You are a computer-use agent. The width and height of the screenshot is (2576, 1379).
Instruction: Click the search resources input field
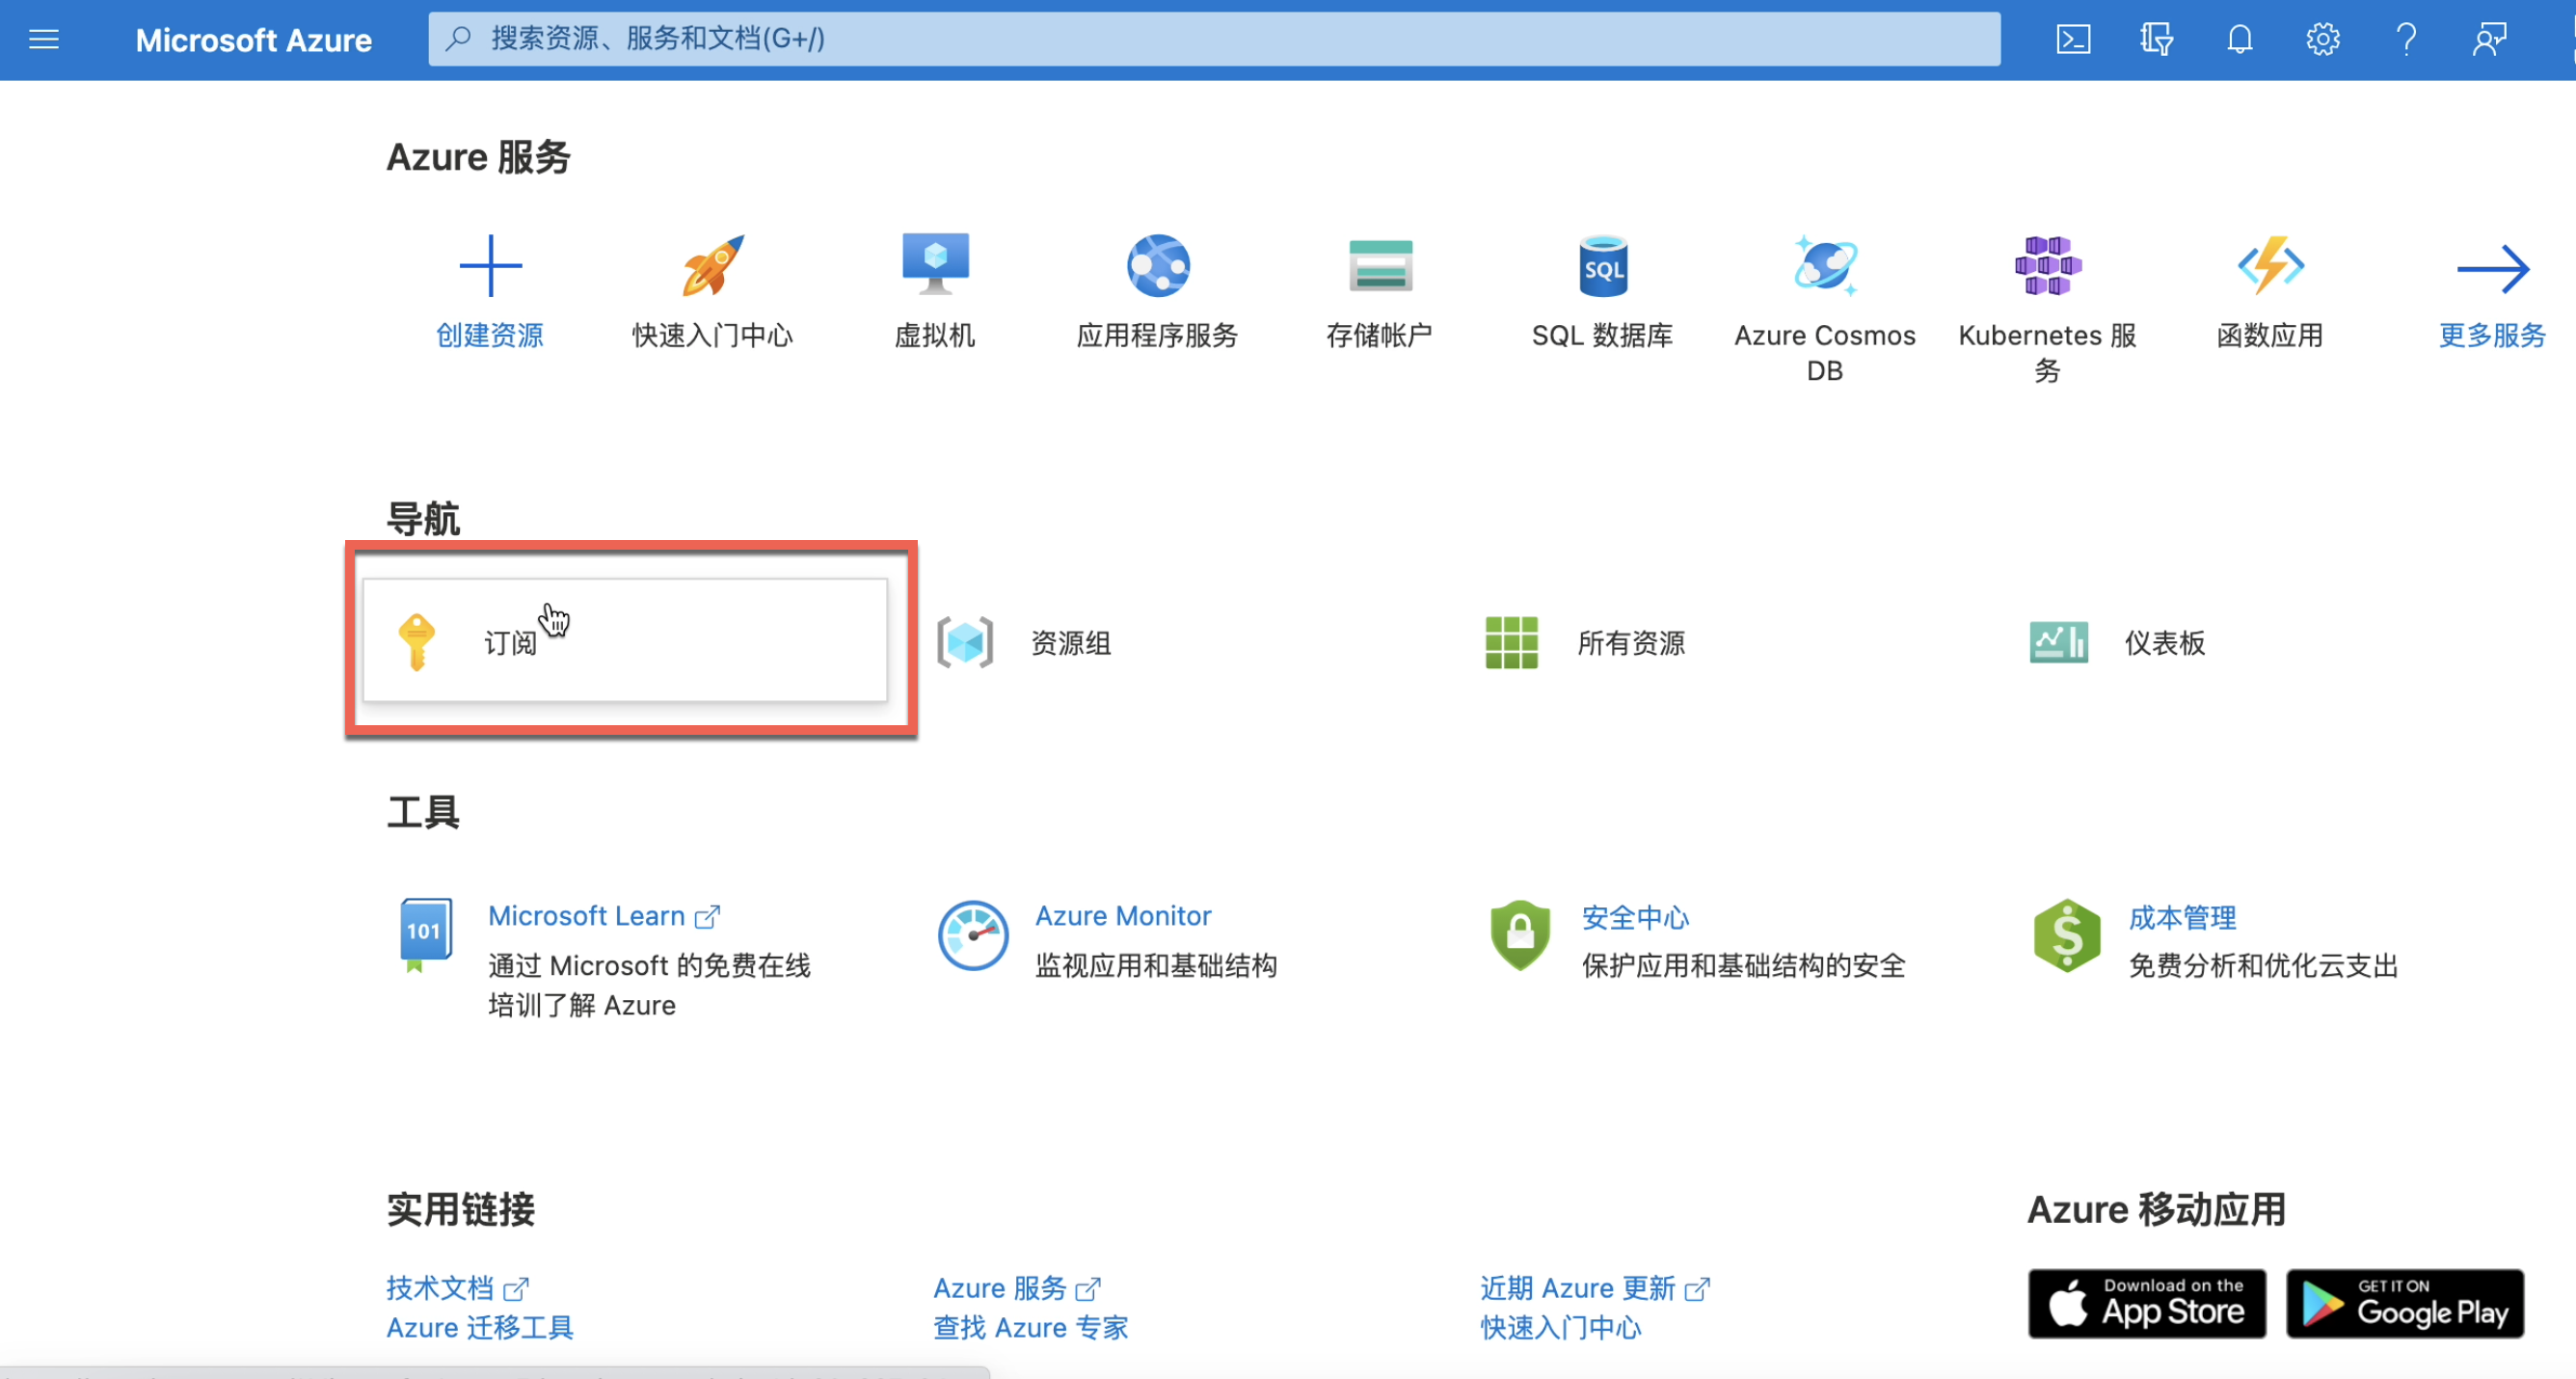tap(1214, 40)
